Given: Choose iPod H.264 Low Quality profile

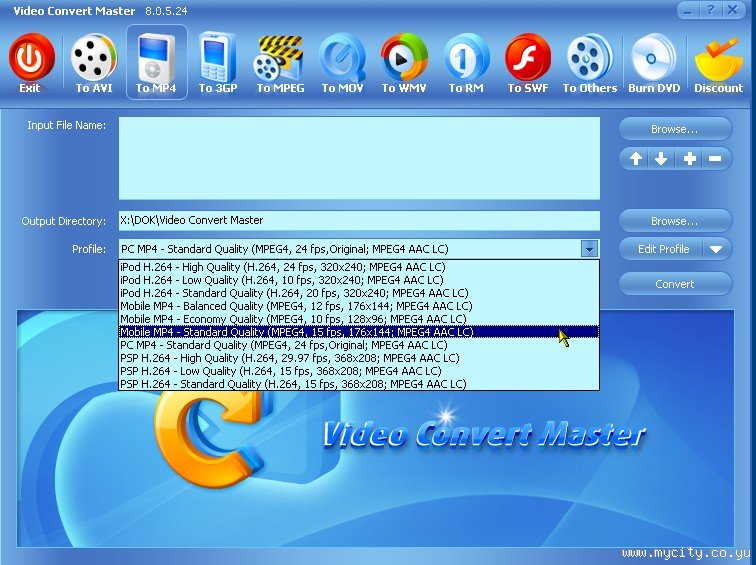Looking at the screenshot, I should coord(359,280).
